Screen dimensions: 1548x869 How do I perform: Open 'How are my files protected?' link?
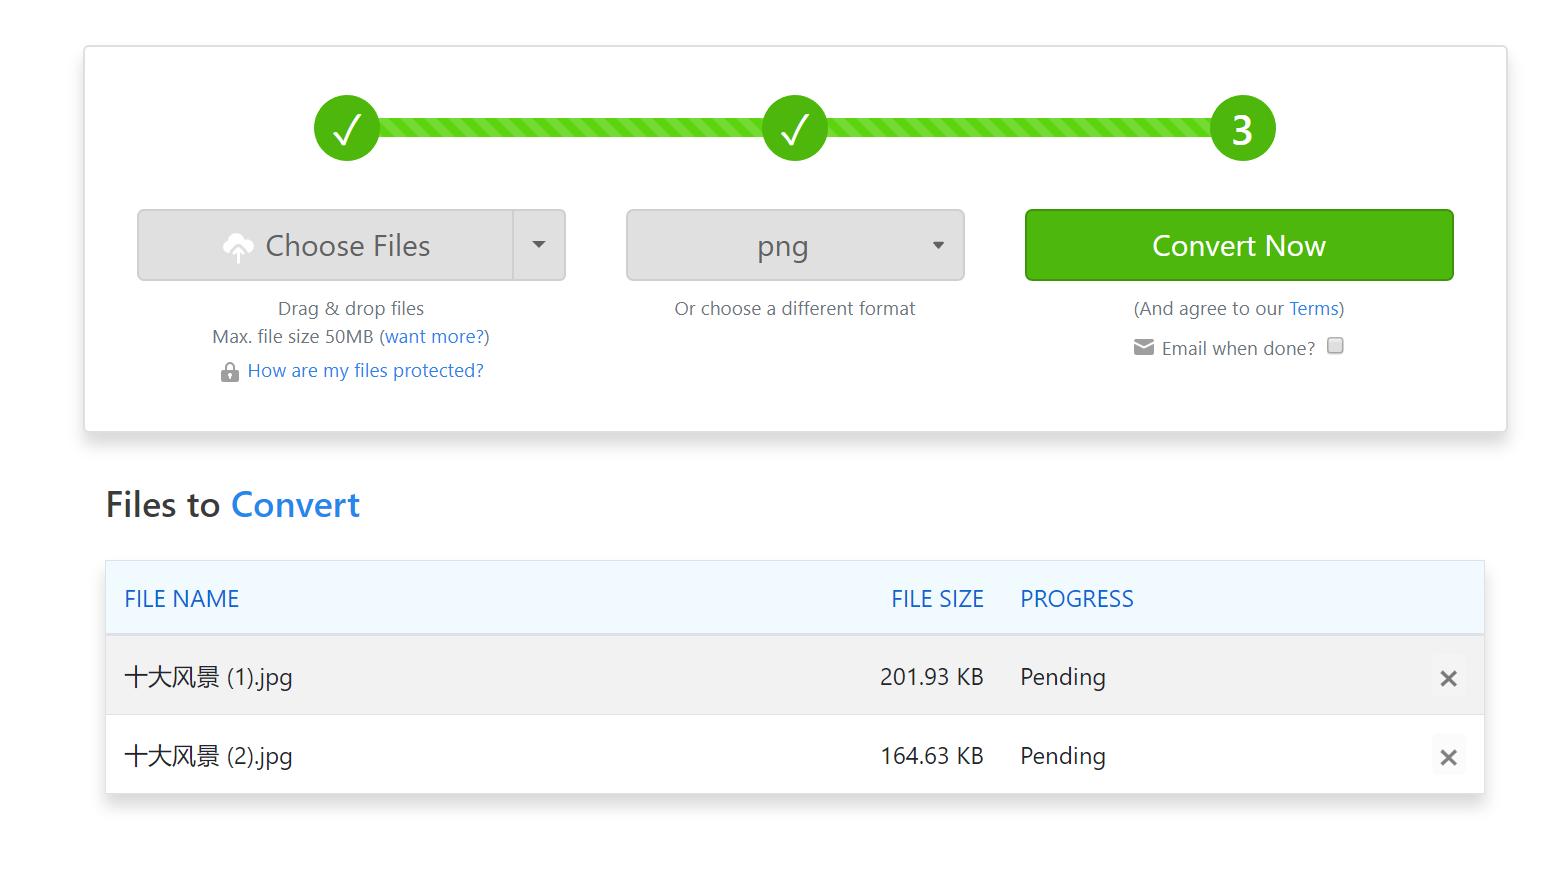tap(365, 371)
